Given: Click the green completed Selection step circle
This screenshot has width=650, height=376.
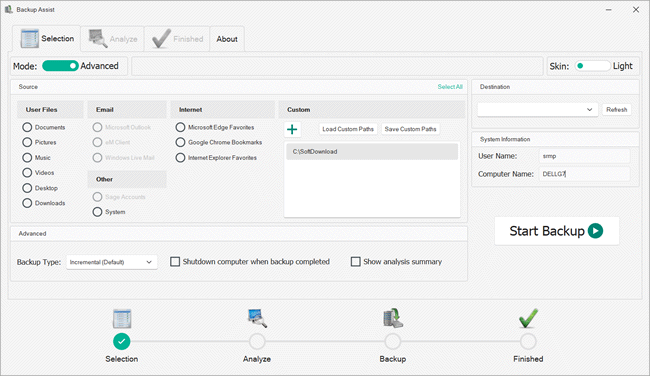Looking at the screenshot, I should pyautogui.click(x=121, y=342).
